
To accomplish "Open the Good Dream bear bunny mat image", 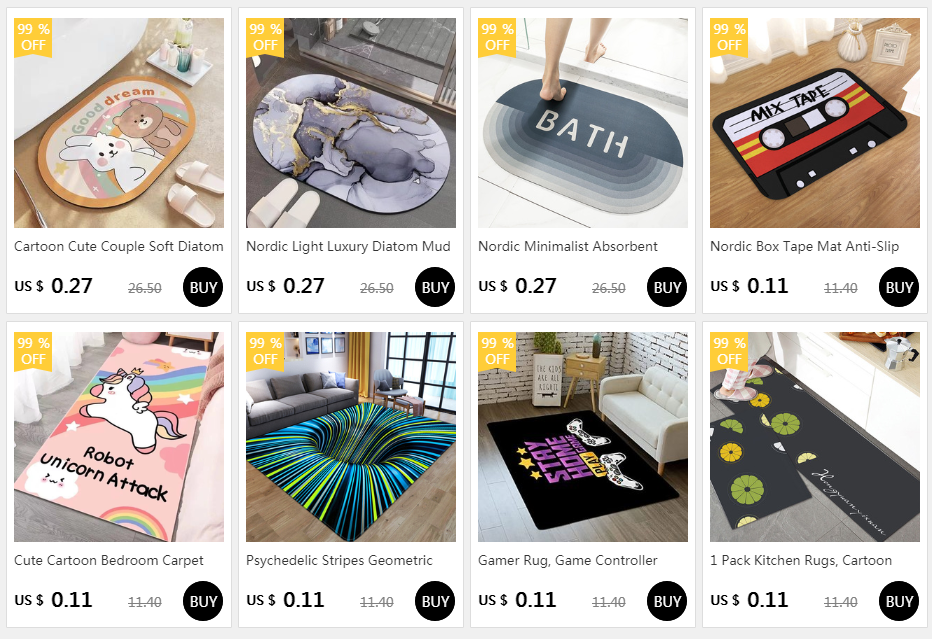I will (119, 122).
